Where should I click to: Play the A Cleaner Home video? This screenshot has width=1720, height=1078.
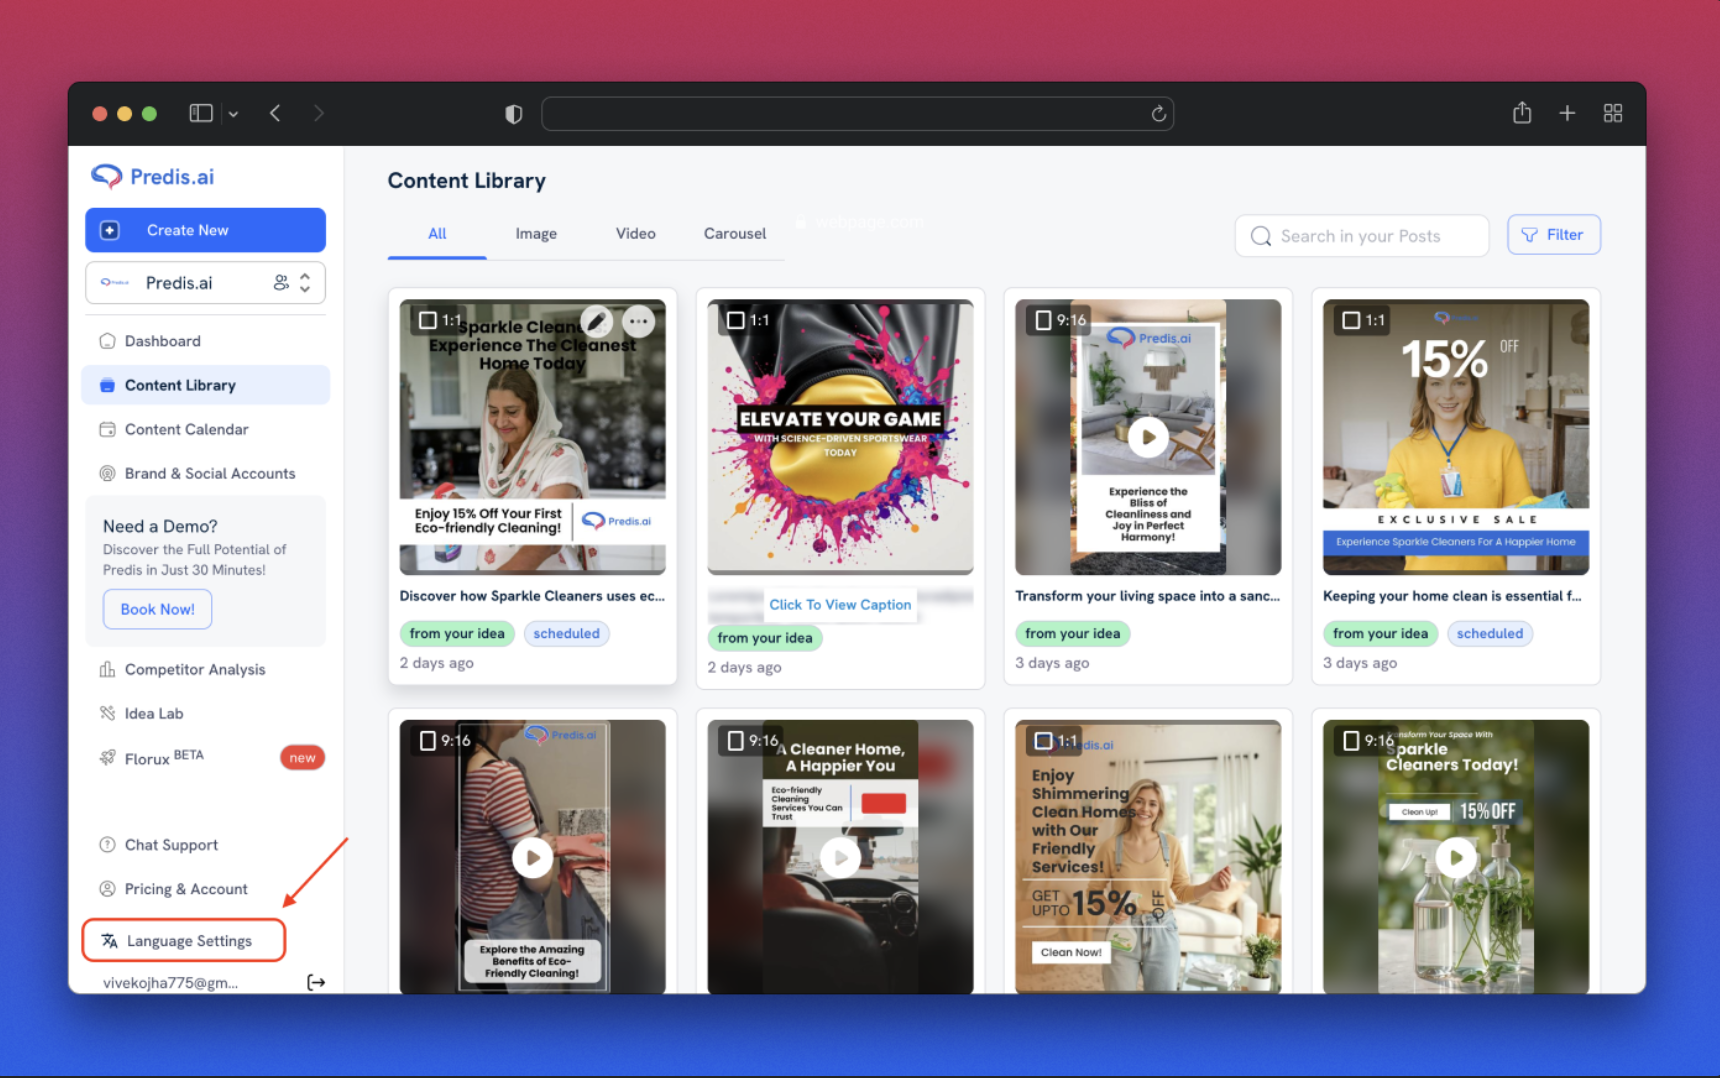point(840,857)
